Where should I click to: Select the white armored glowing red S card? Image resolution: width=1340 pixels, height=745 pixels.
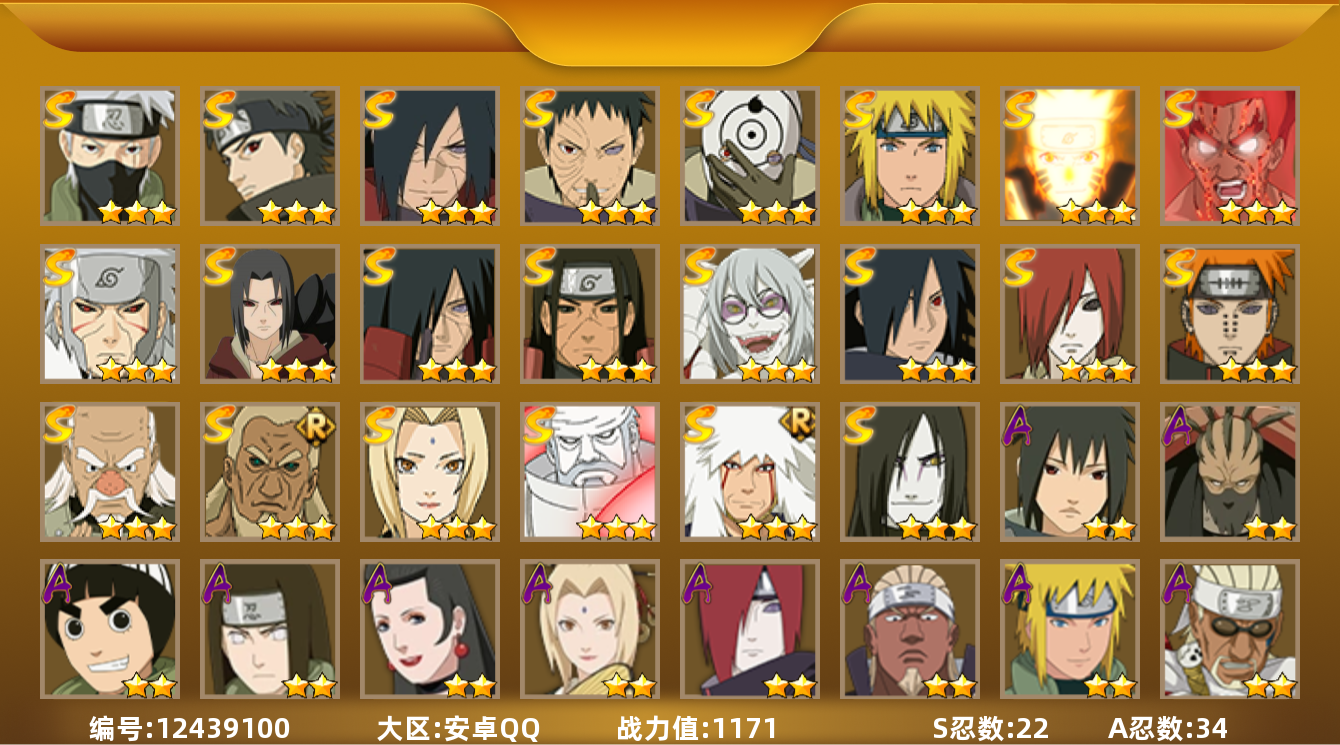pos(590,472)
